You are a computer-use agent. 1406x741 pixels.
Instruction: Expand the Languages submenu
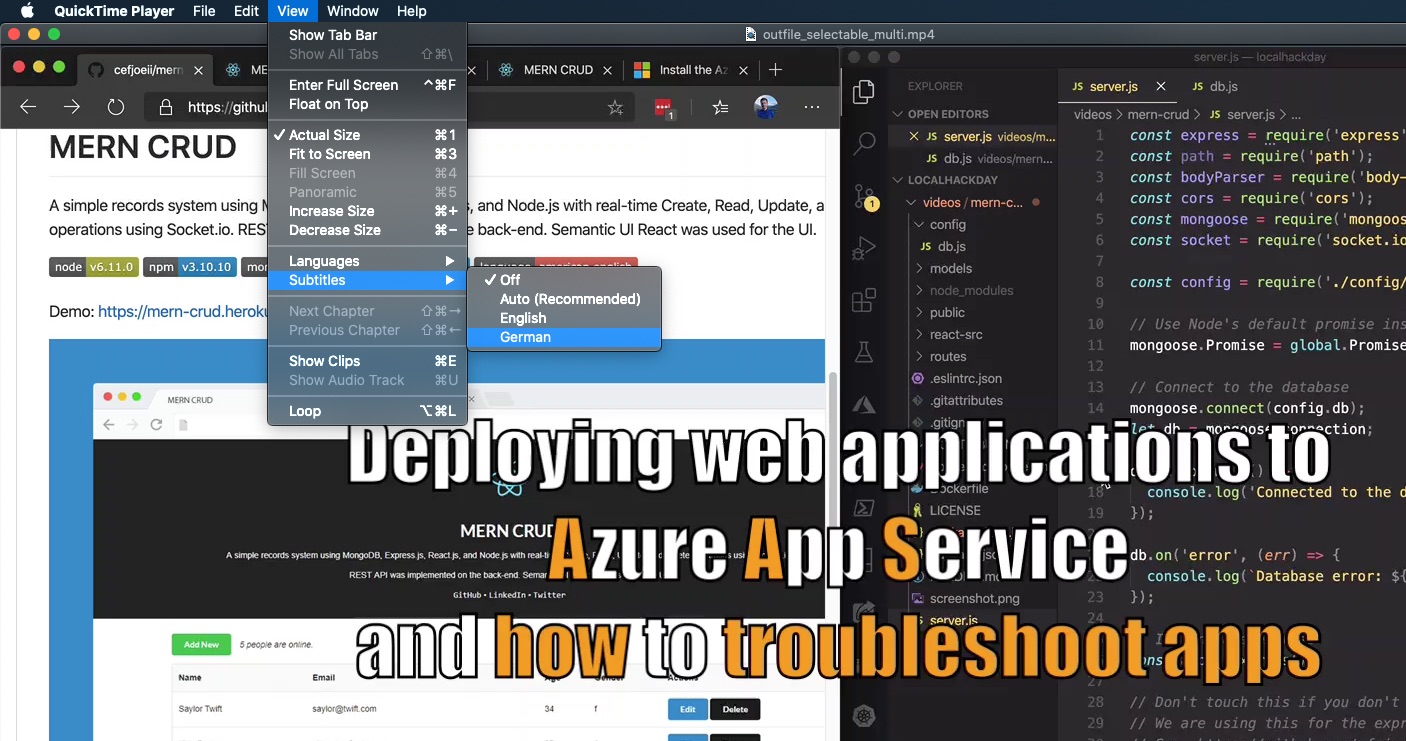[324, 261]
